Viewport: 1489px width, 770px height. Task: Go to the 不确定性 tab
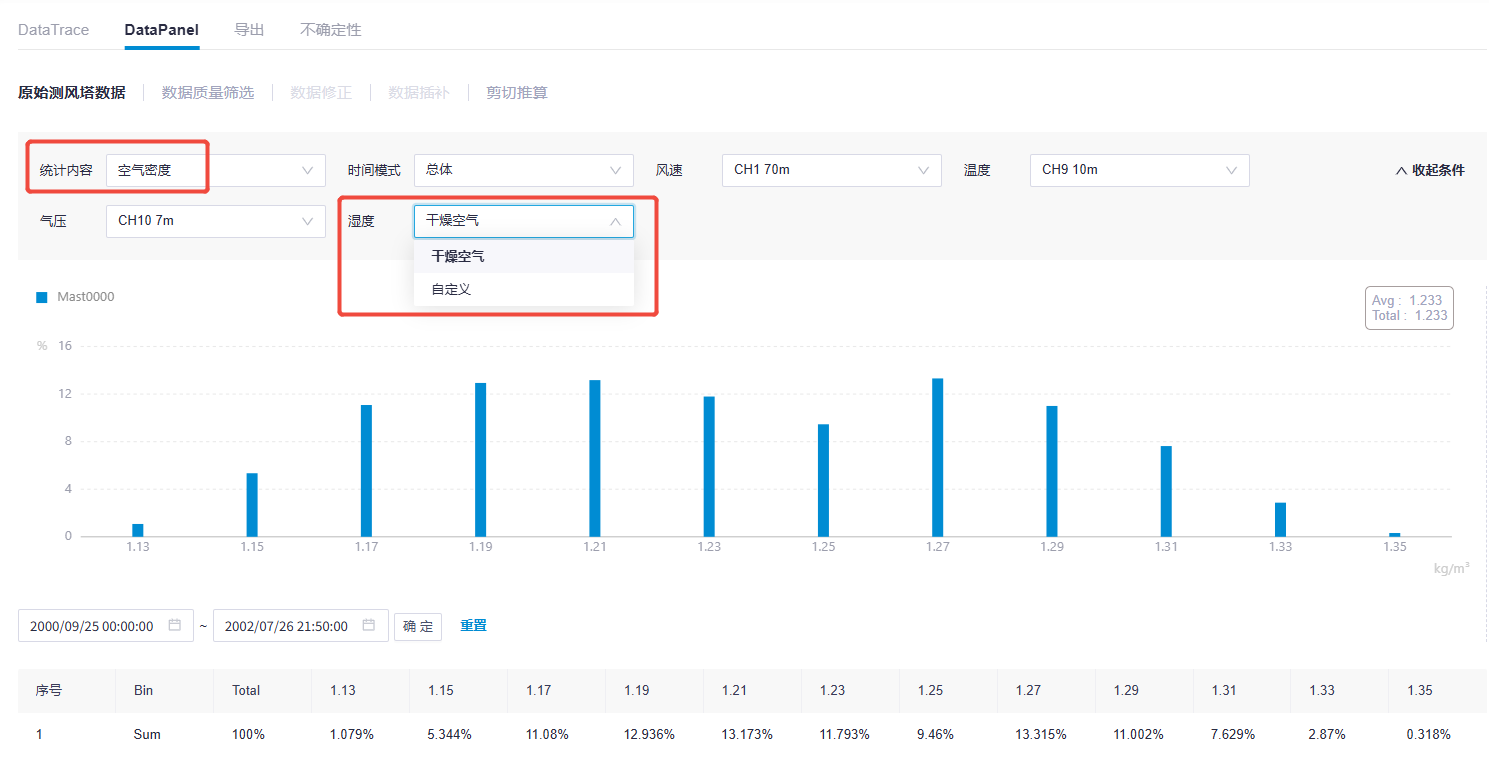(x=331, y=30)
